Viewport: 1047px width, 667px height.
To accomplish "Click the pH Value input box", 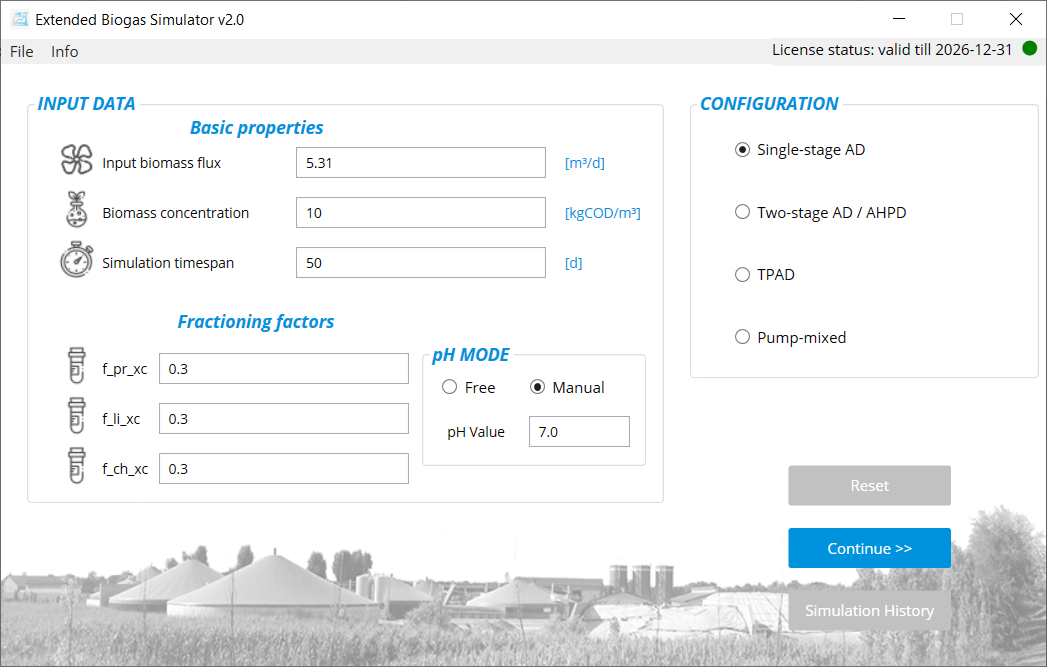I will [x=579, y=431].
